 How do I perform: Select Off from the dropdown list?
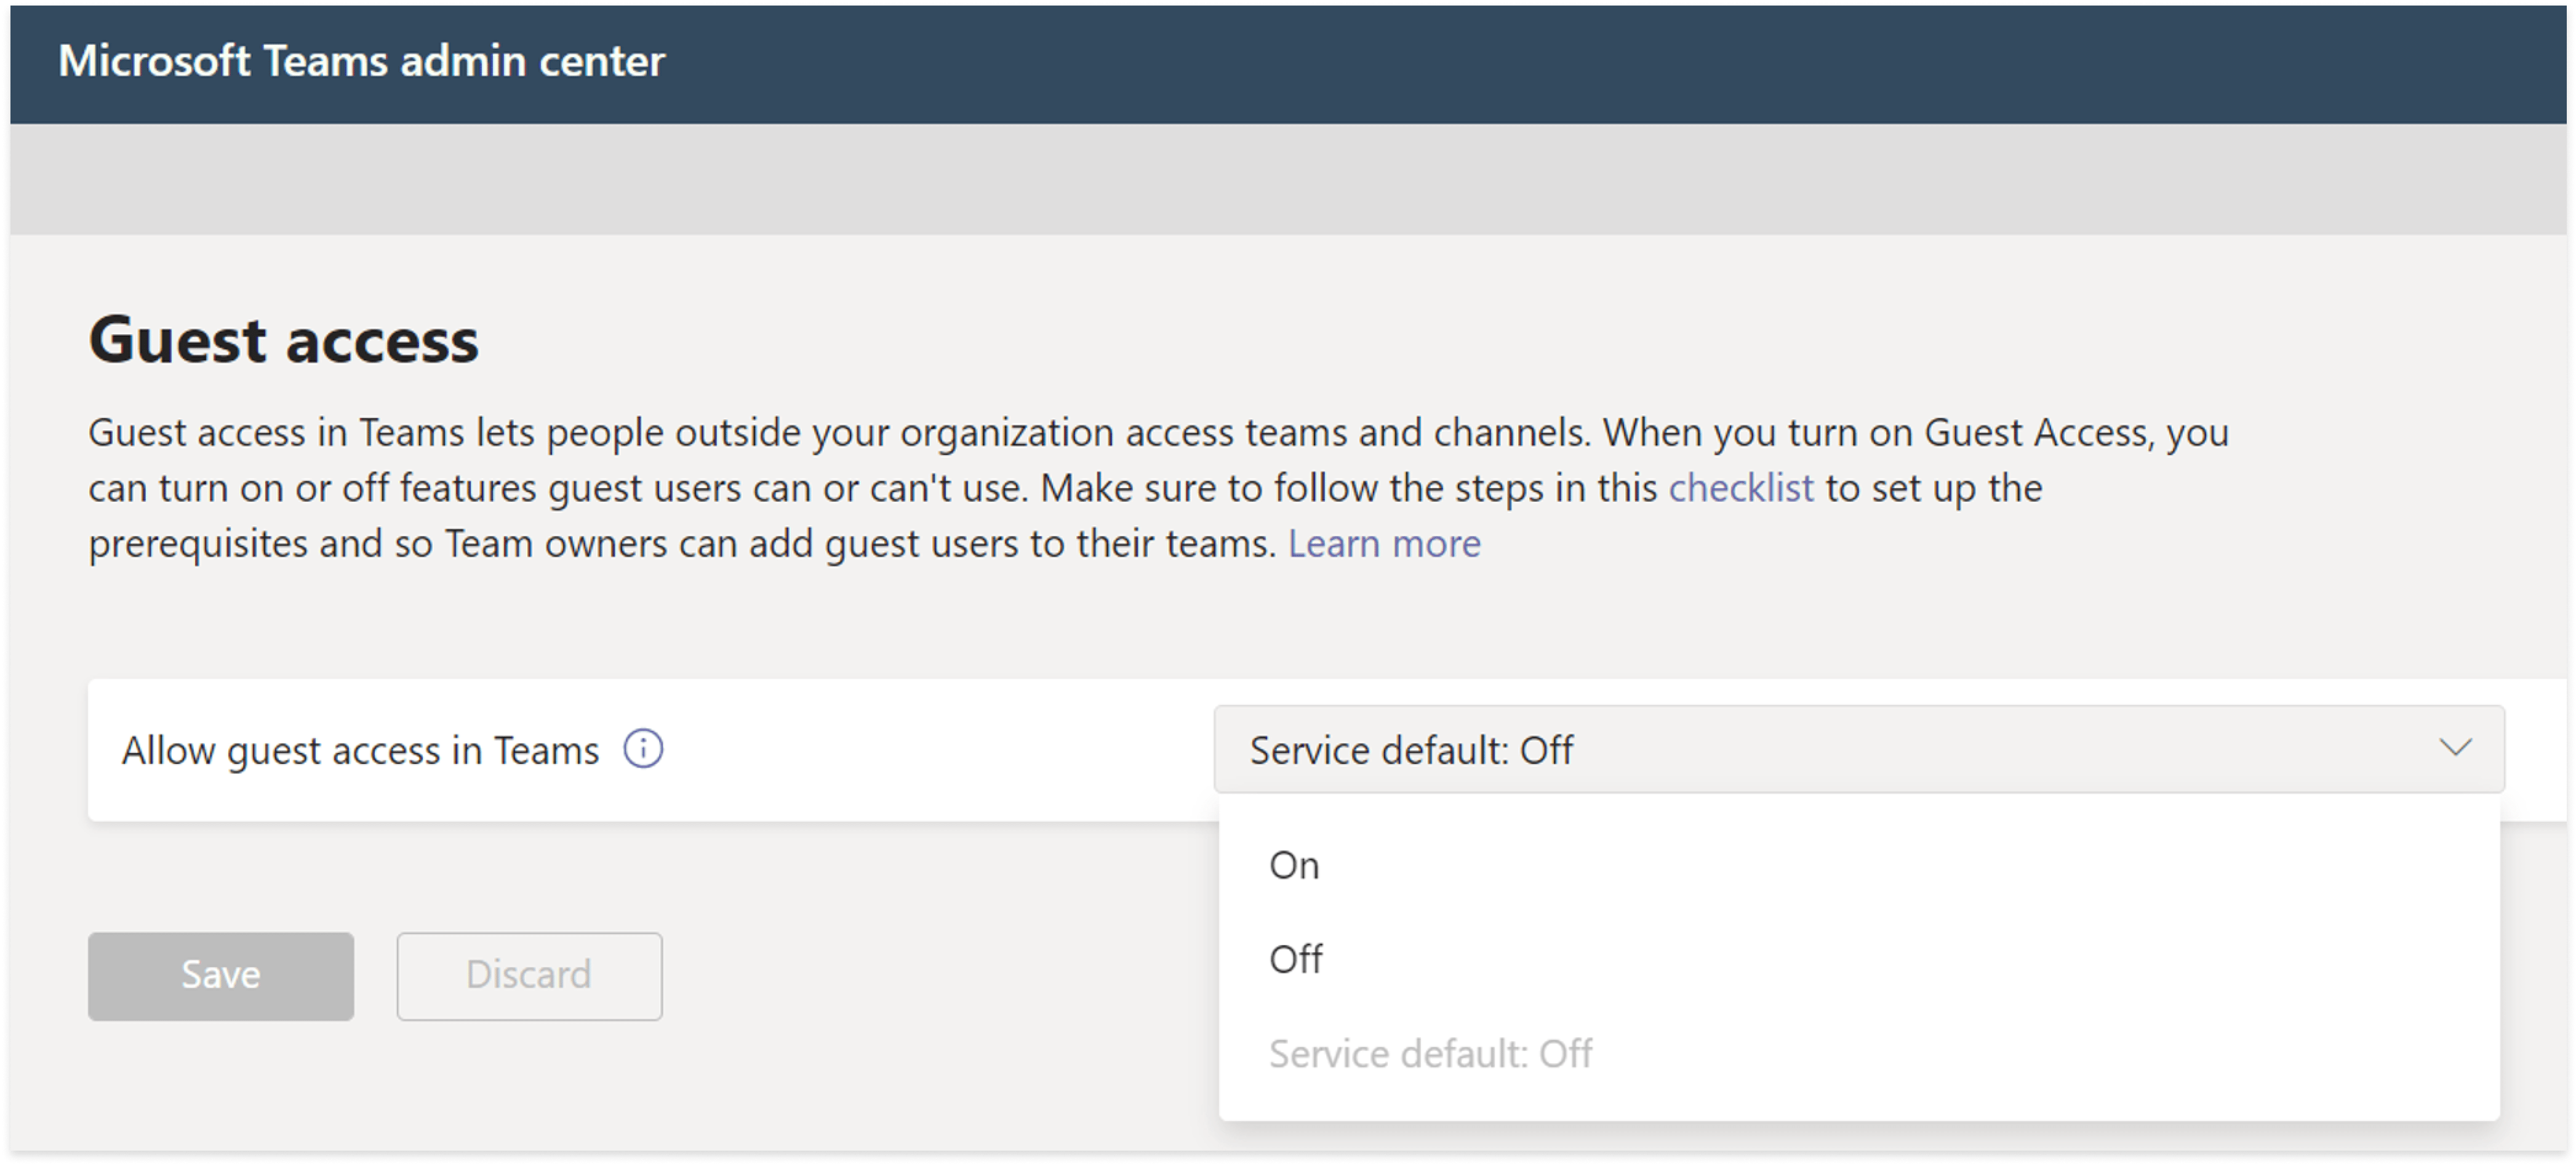tap(1295, 959)
